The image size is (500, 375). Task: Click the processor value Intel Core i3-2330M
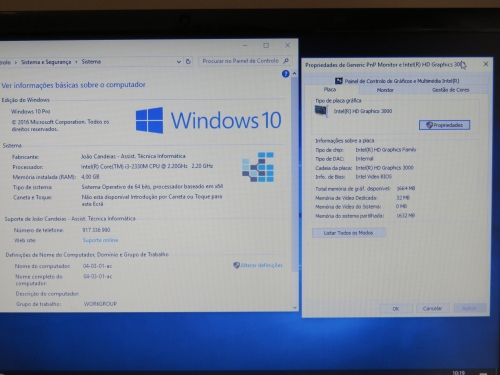pyautogui.click(x=147, y=166)
